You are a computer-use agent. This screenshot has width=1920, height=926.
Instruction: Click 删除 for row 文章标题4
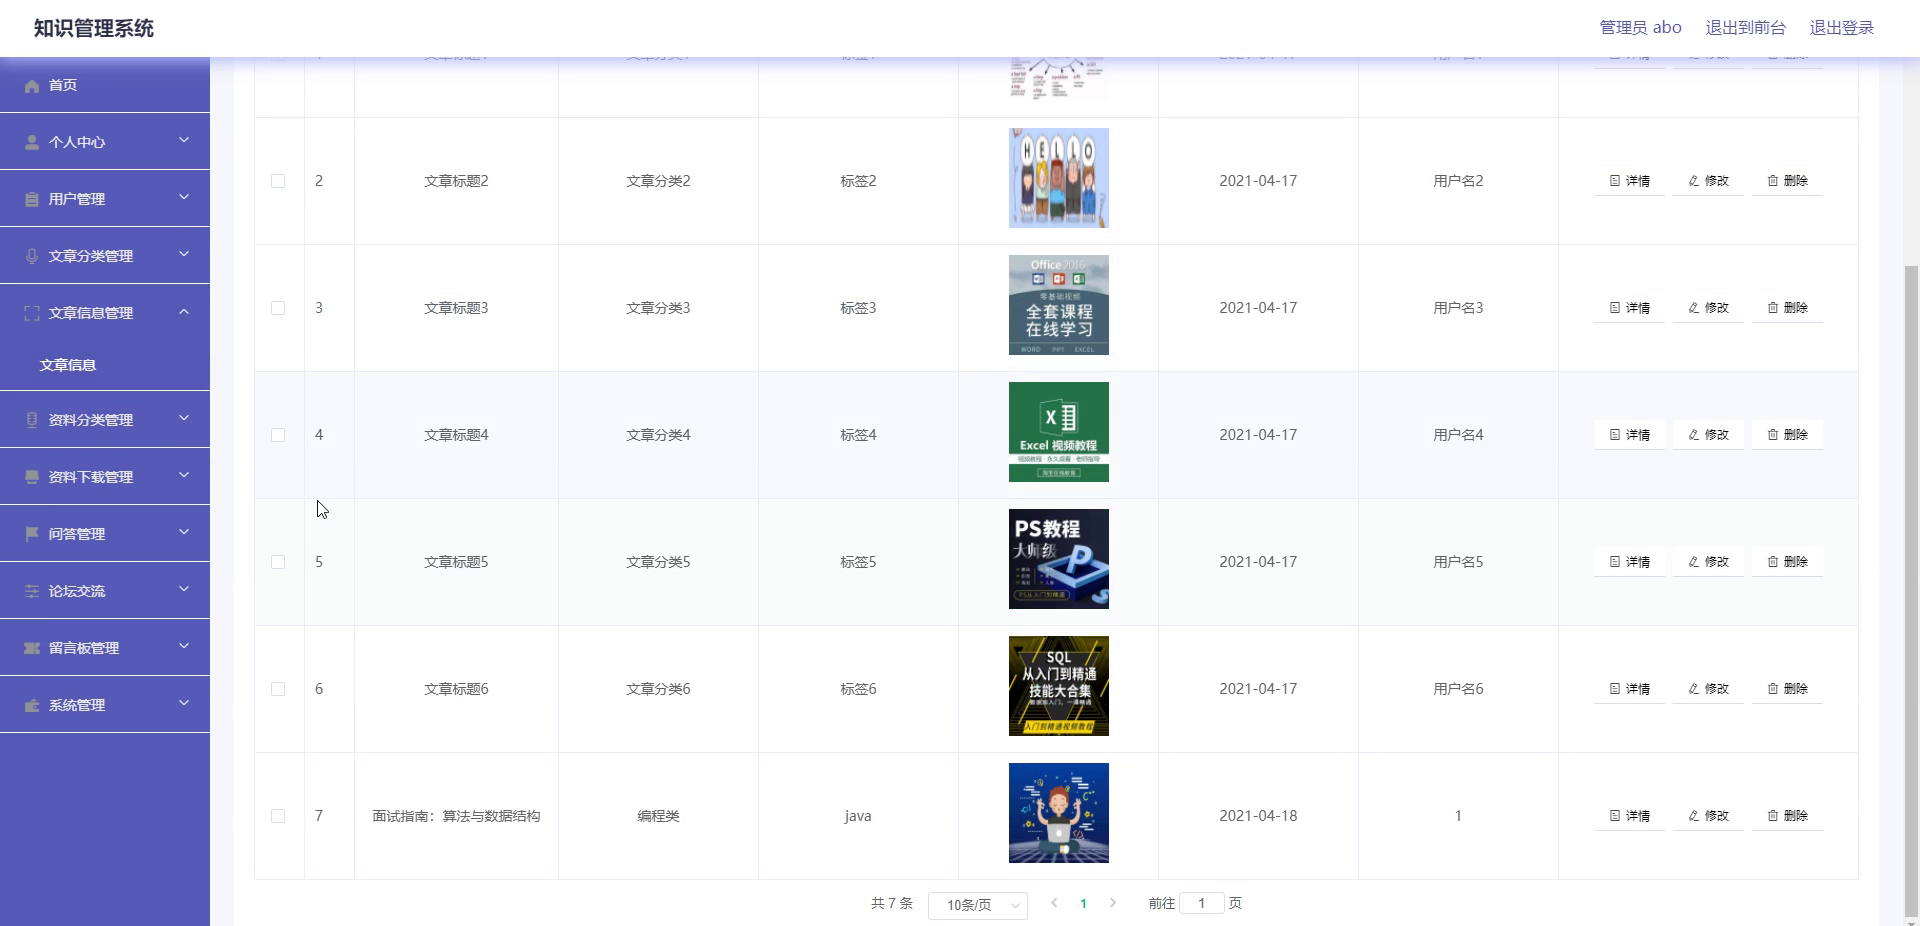[1787, 435]
